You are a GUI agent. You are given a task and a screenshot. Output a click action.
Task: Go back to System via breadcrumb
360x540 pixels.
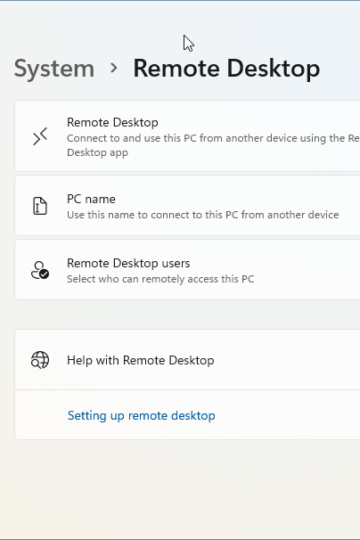click(54, 69)
